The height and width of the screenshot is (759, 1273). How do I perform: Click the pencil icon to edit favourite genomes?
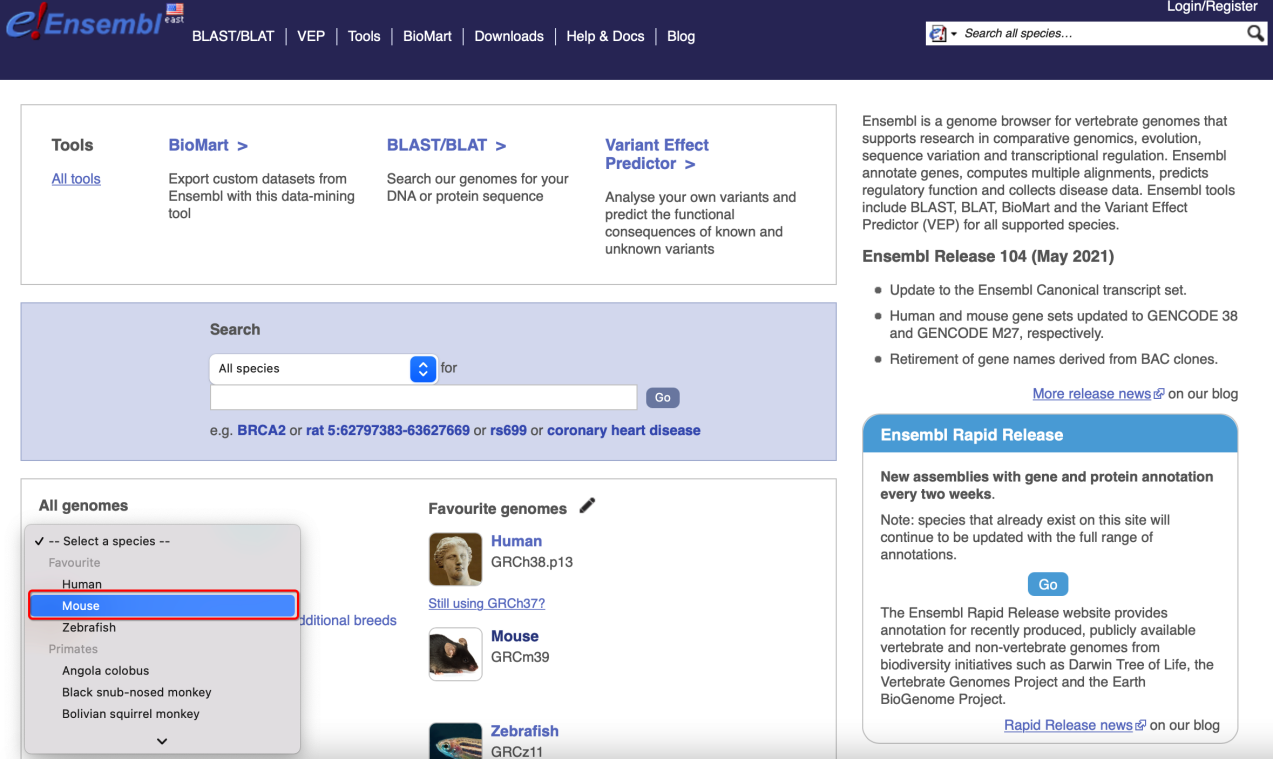tap(587, 506)
